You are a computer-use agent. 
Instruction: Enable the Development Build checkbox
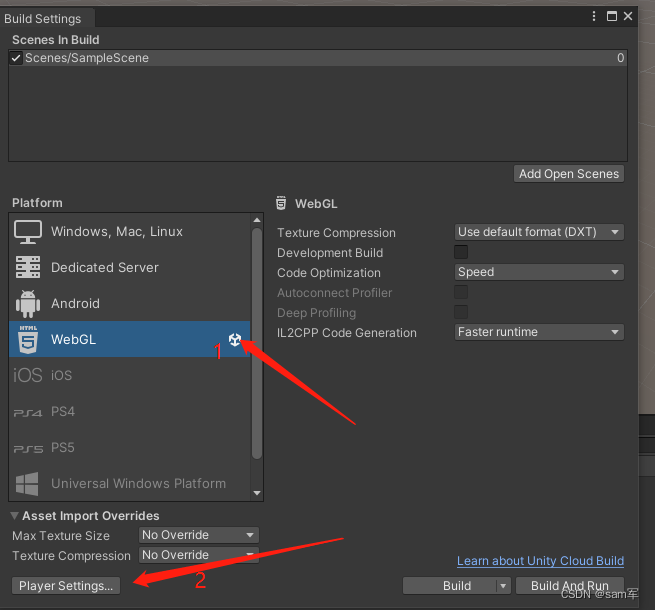461,252
